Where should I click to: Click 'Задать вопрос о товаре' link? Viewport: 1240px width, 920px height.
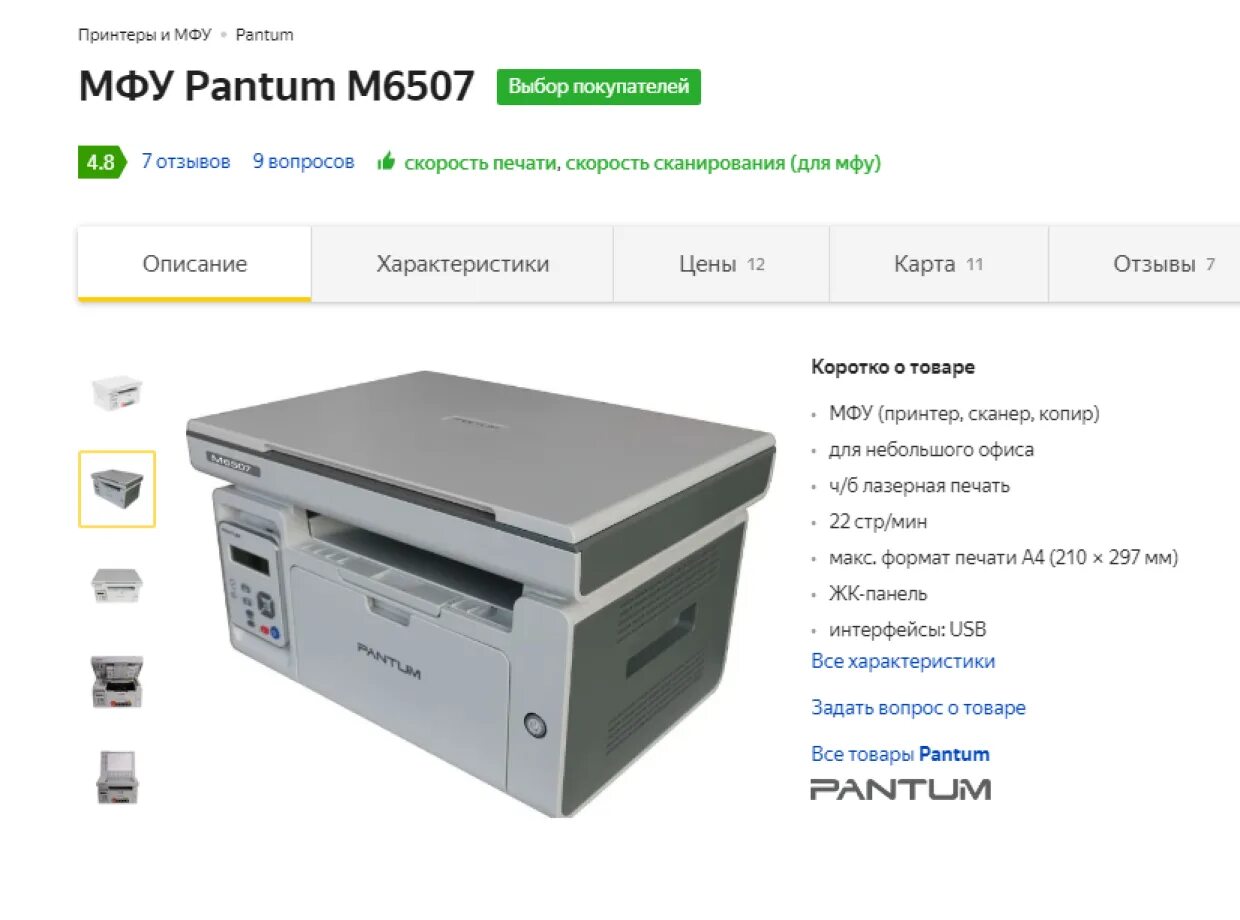pyautogui.click(x=918, y=708)
